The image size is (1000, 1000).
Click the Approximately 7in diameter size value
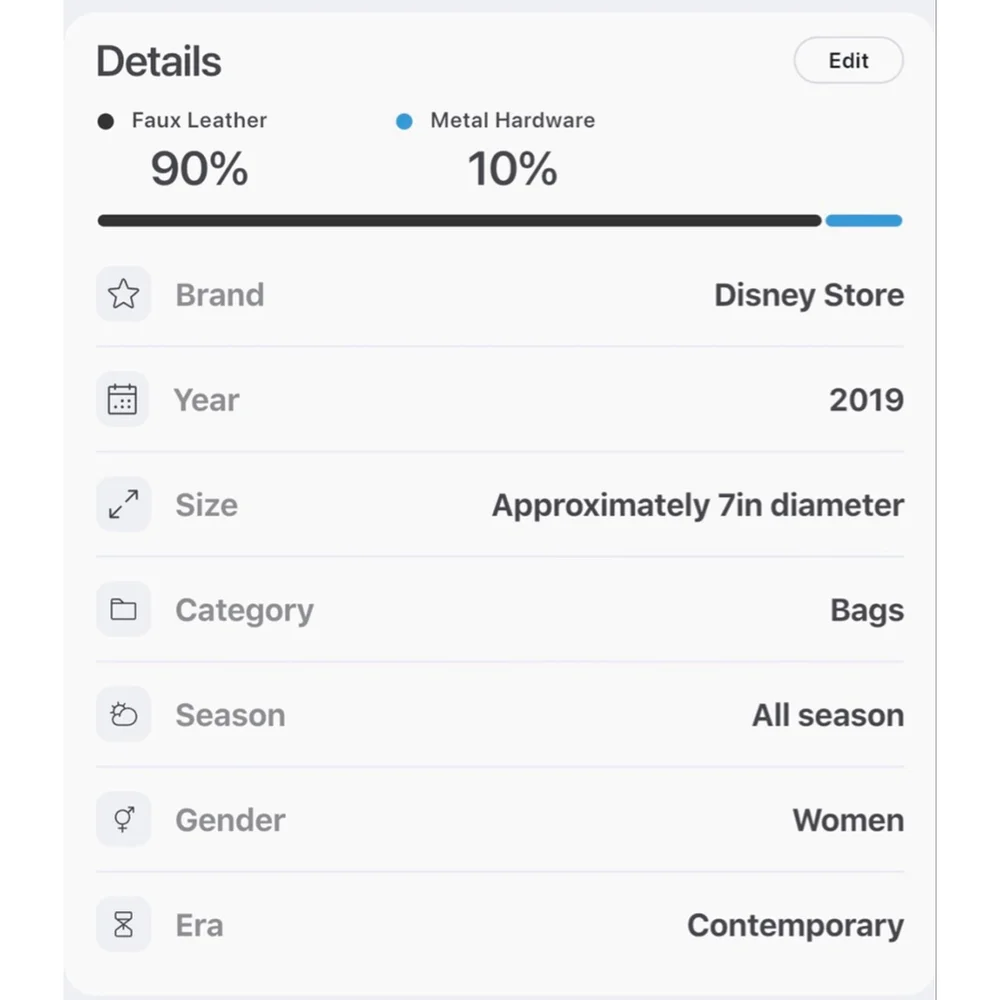pyautogui.click(x=697, y=505)
